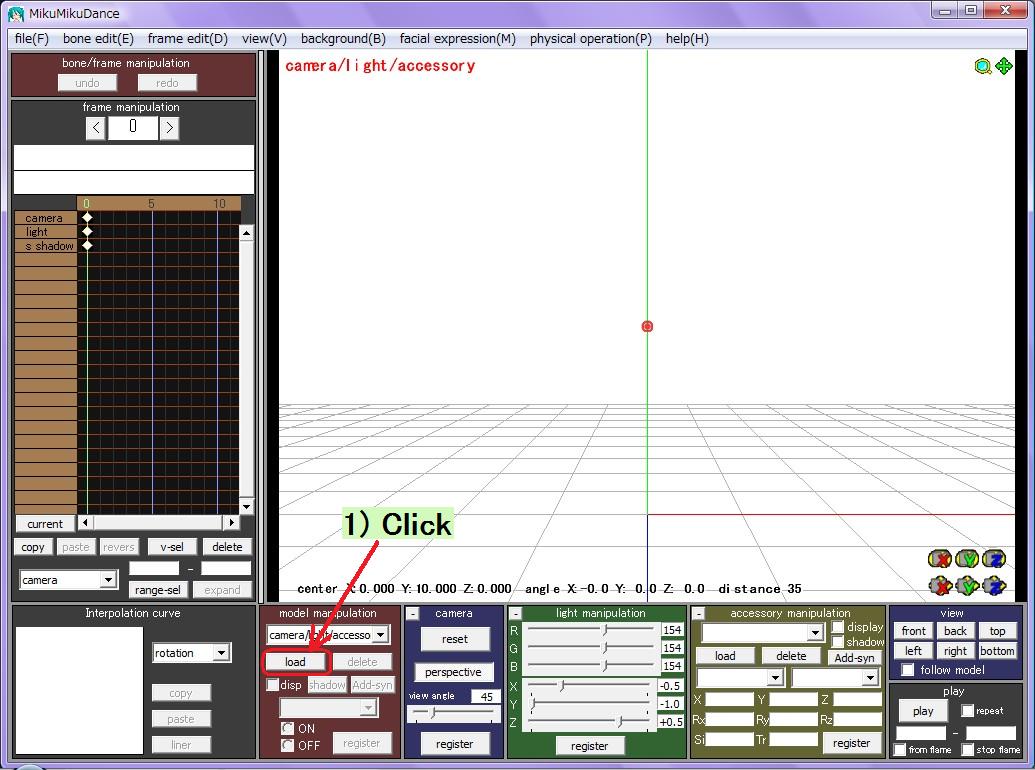
Task: Open the dropdown below accessory Add-syn button
Action: pyautogui.click(x=871, y=678)
